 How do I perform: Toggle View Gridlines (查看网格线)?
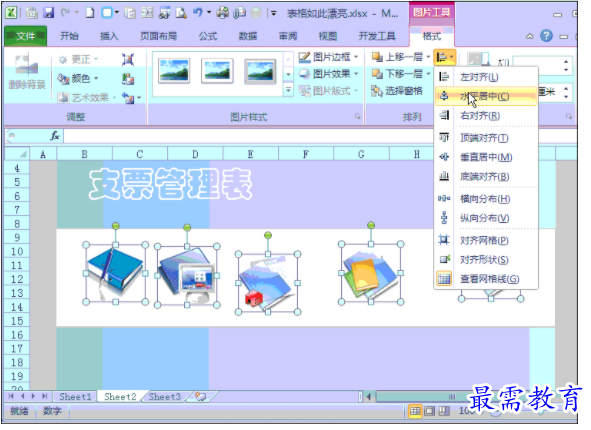486,279
